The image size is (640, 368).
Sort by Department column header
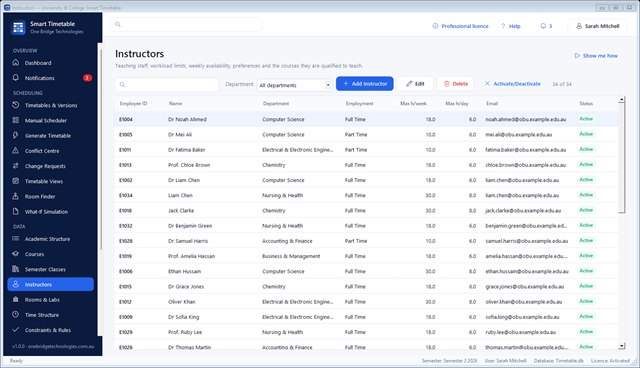[276, 103]
